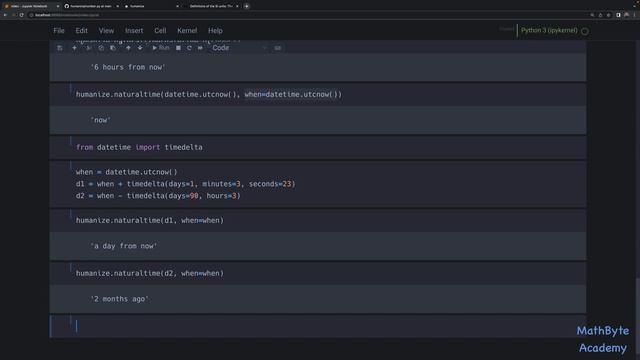Open the command palette keyboard icon
Viewport: 640px width, 360px height.
(x=278, y=48)
